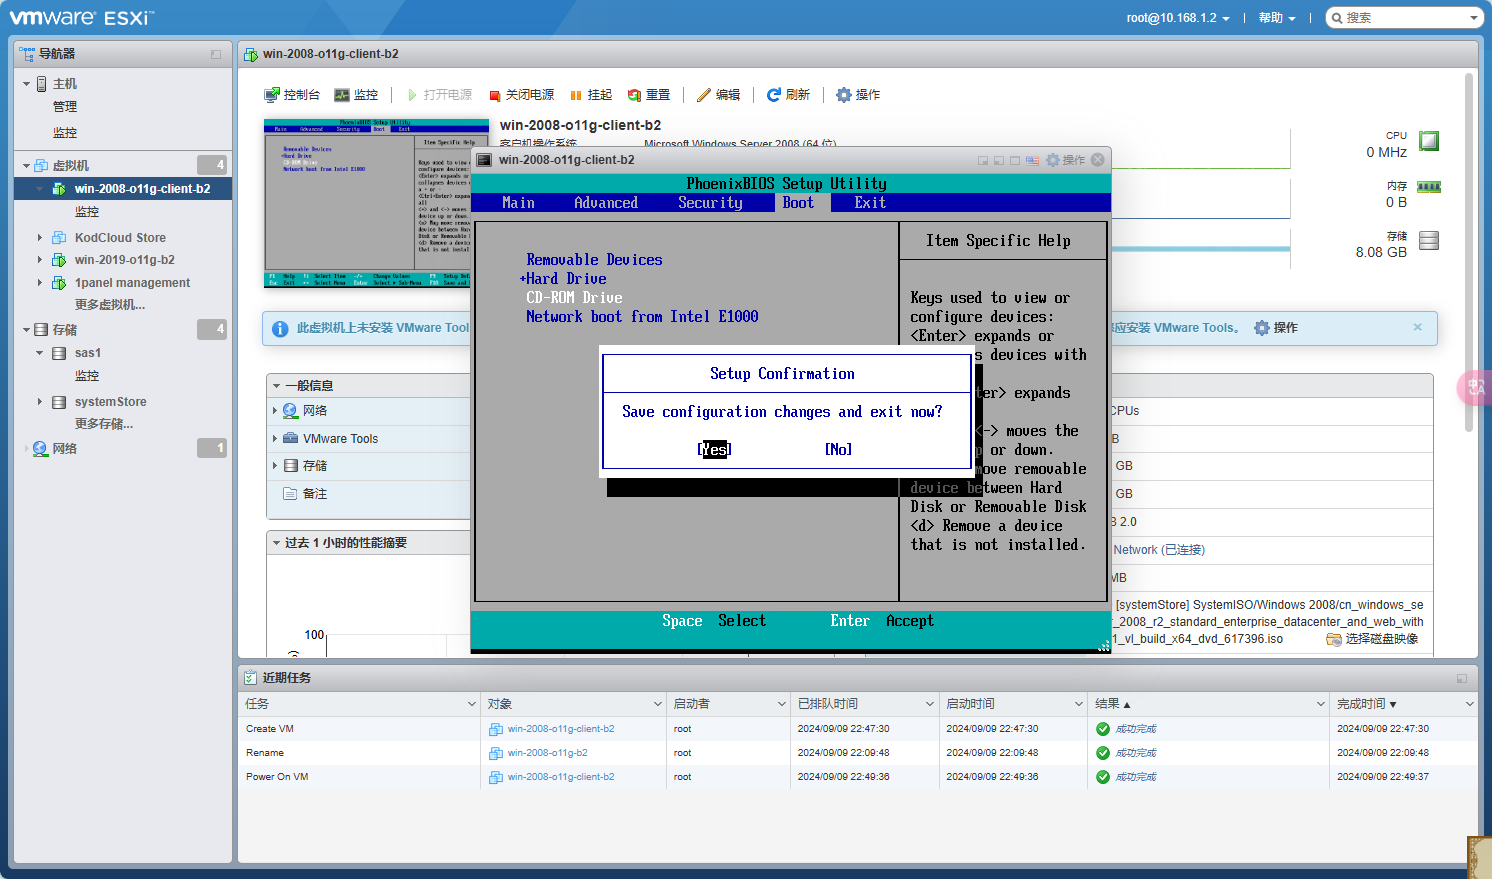Open 更多存储... more storage link
This screenshot has width=1492, height=879.
click(104, 424)
